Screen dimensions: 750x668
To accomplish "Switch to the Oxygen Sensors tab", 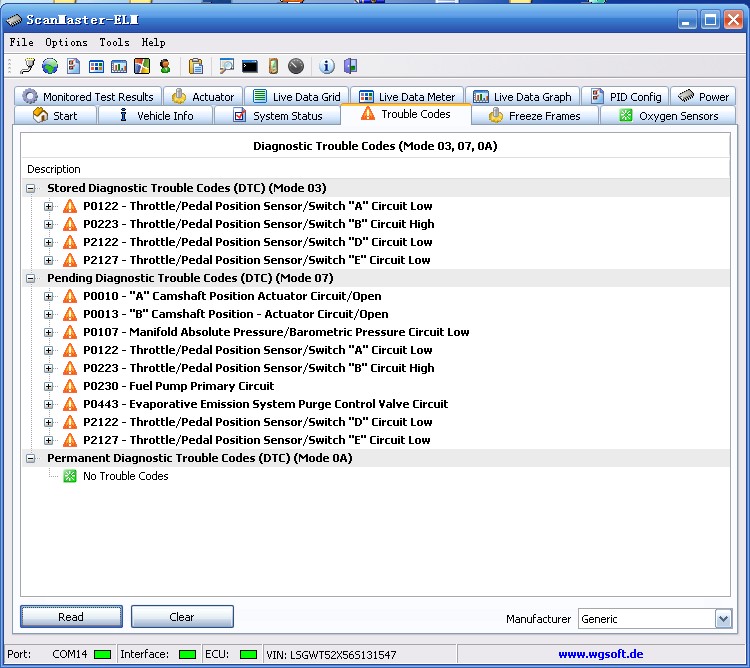I will (x=668, y=116).
